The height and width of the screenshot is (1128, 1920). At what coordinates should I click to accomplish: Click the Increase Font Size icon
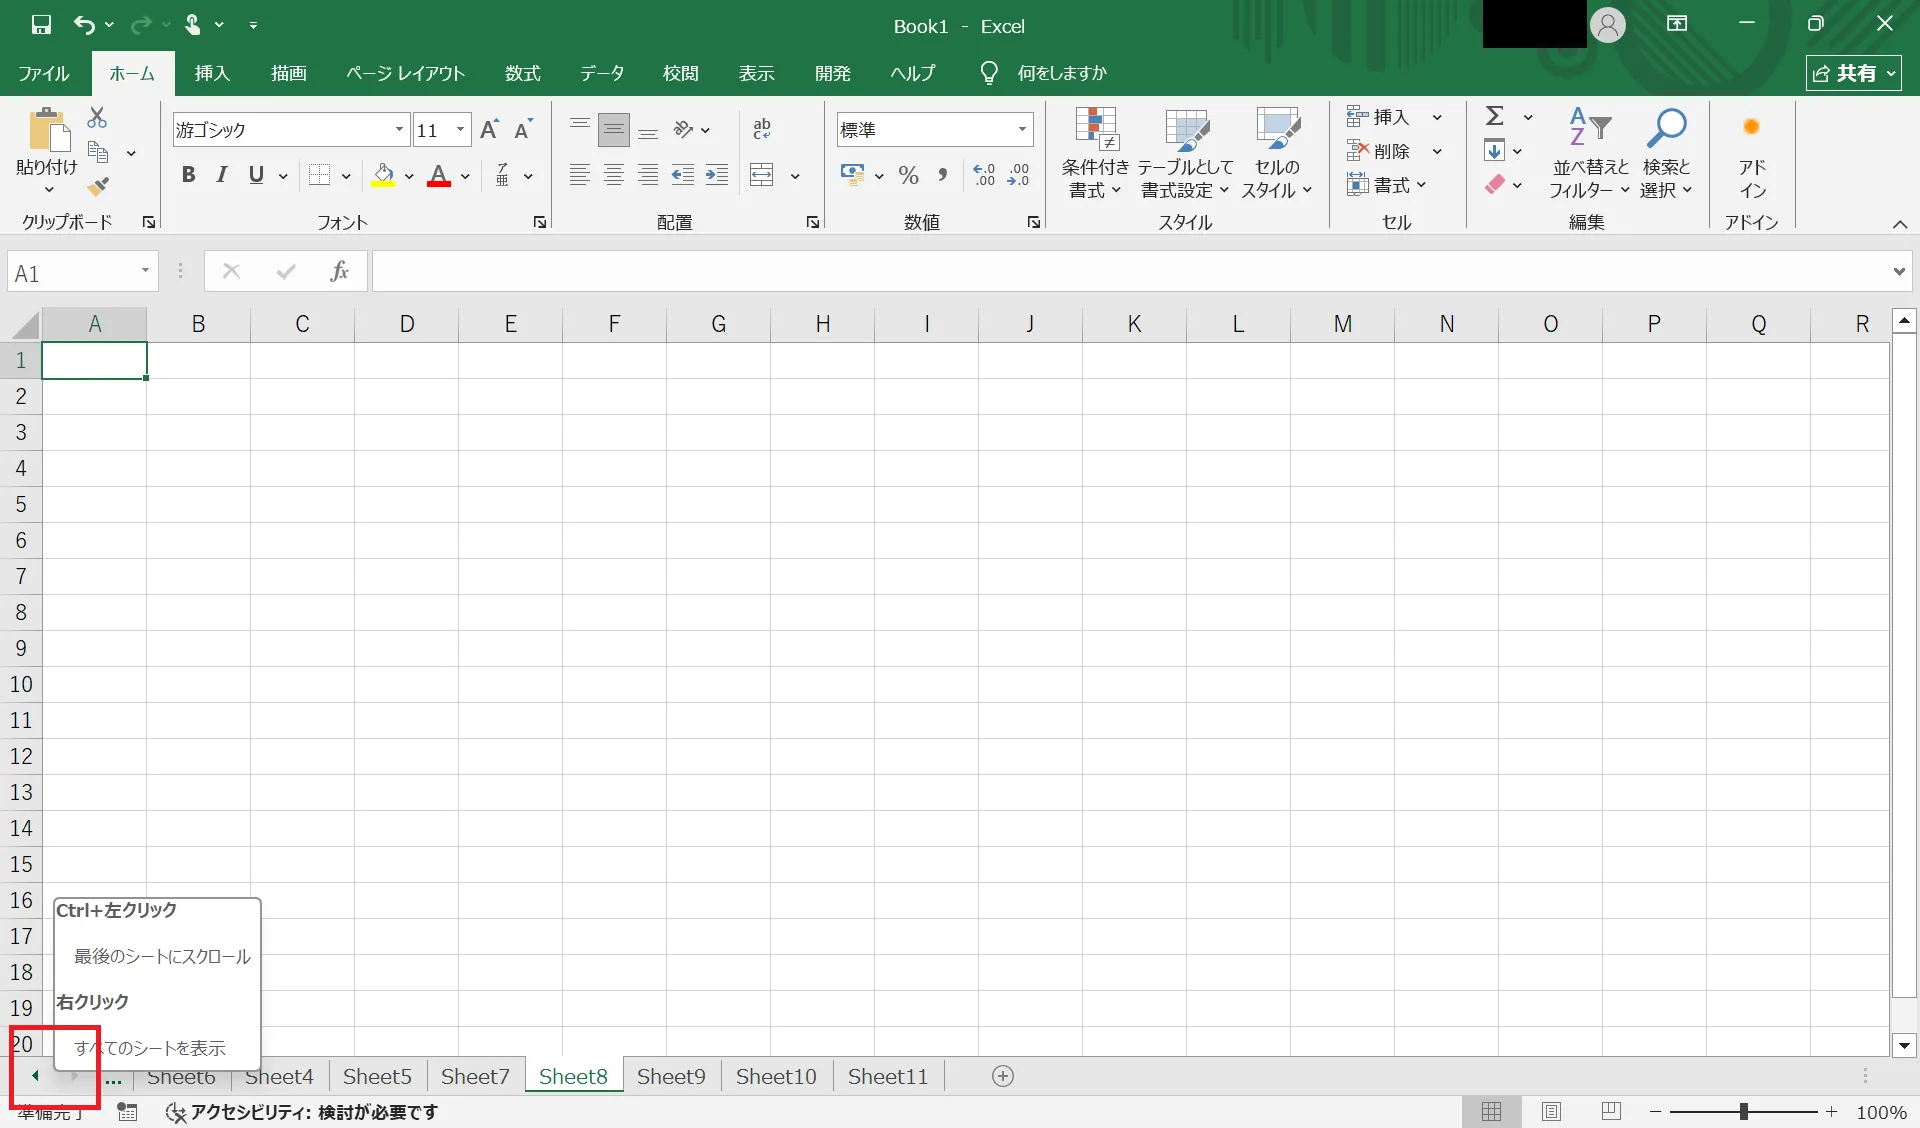pyautogui.click(x=489, y=130)
